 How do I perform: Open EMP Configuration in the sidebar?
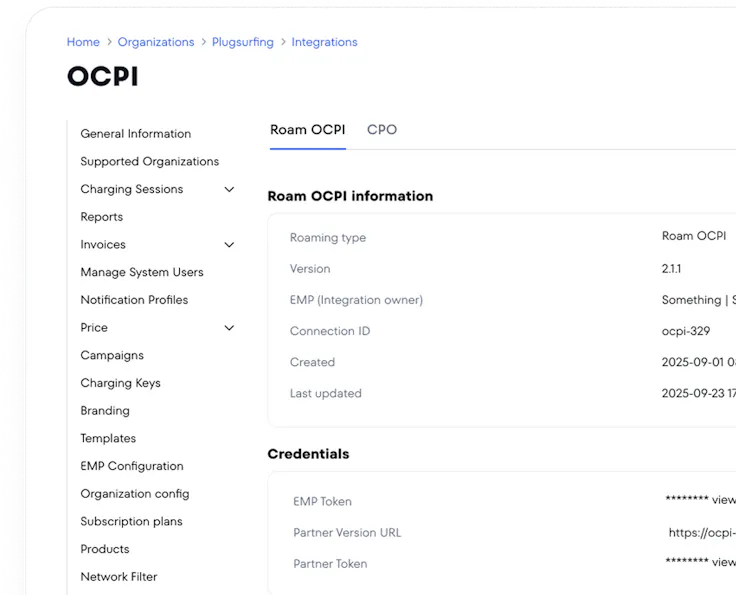[x=132, y=466]
